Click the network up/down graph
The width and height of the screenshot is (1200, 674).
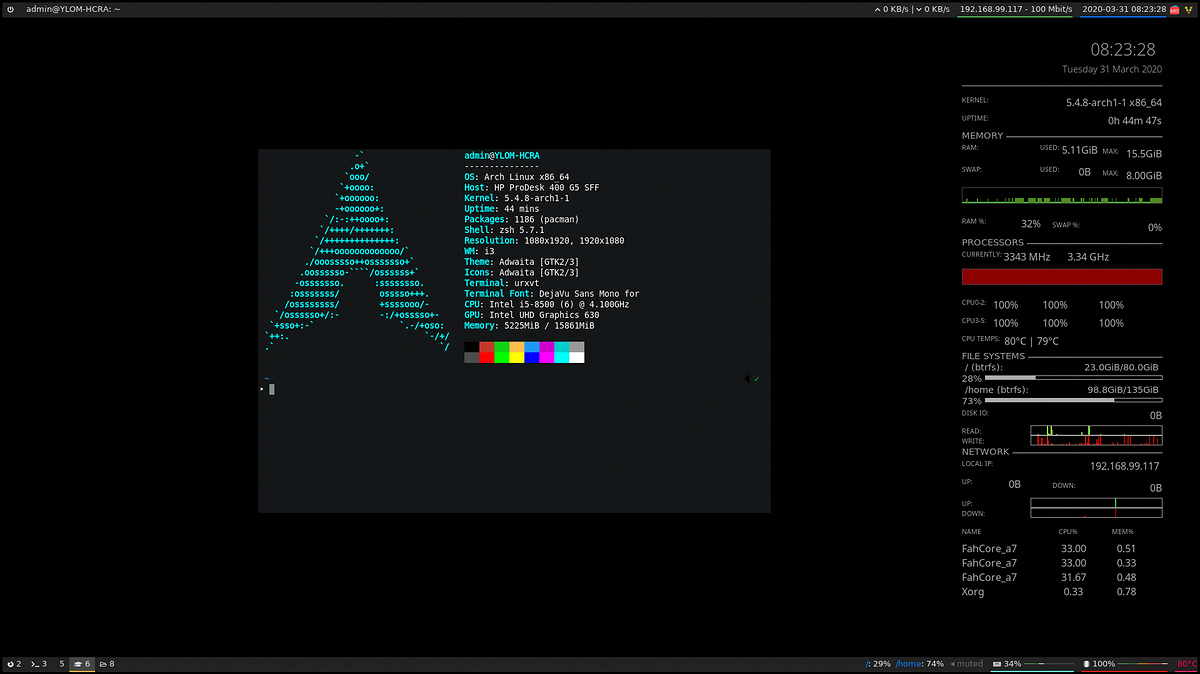pyautogui.click(x=1096, y=507)
